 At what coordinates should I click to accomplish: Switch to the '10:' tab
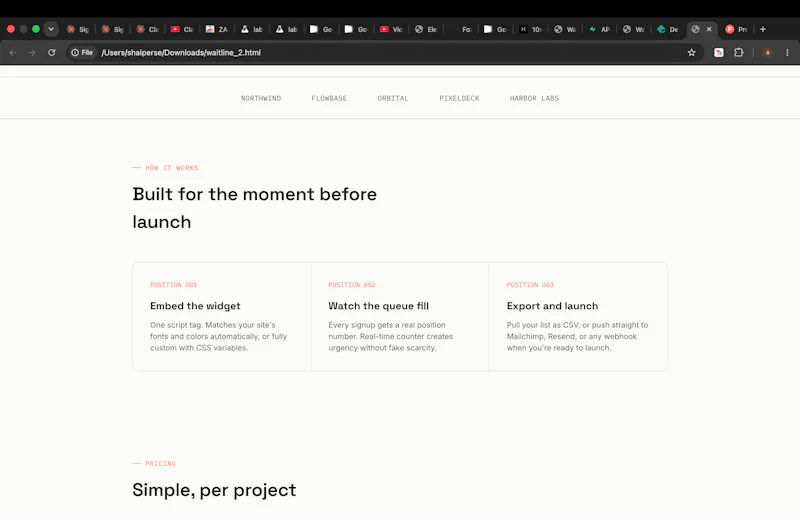[531, 29]
